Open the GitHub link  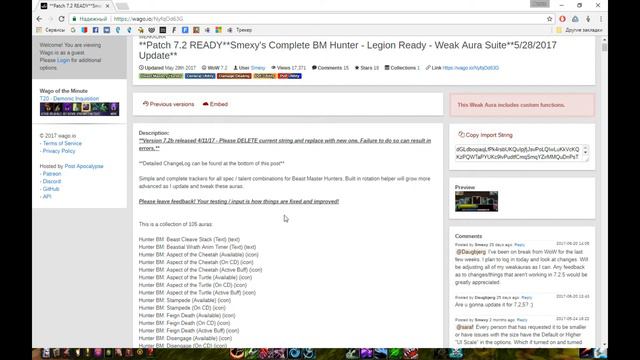51,189
